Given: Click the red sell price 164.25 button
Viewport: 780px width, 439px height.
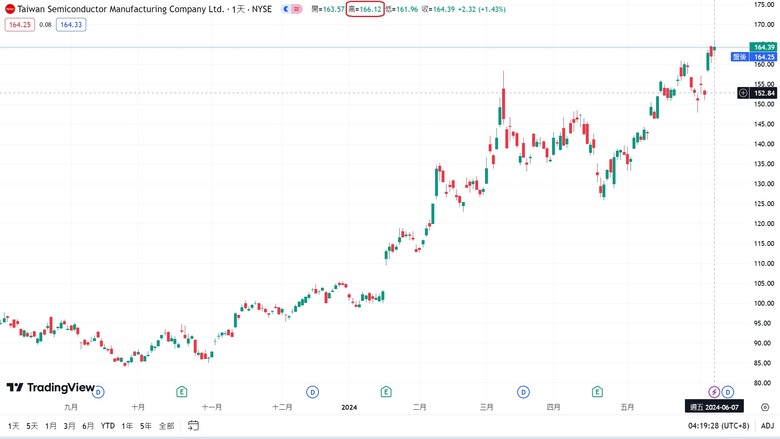Looking at the screenshot, I should coord(20,25).
